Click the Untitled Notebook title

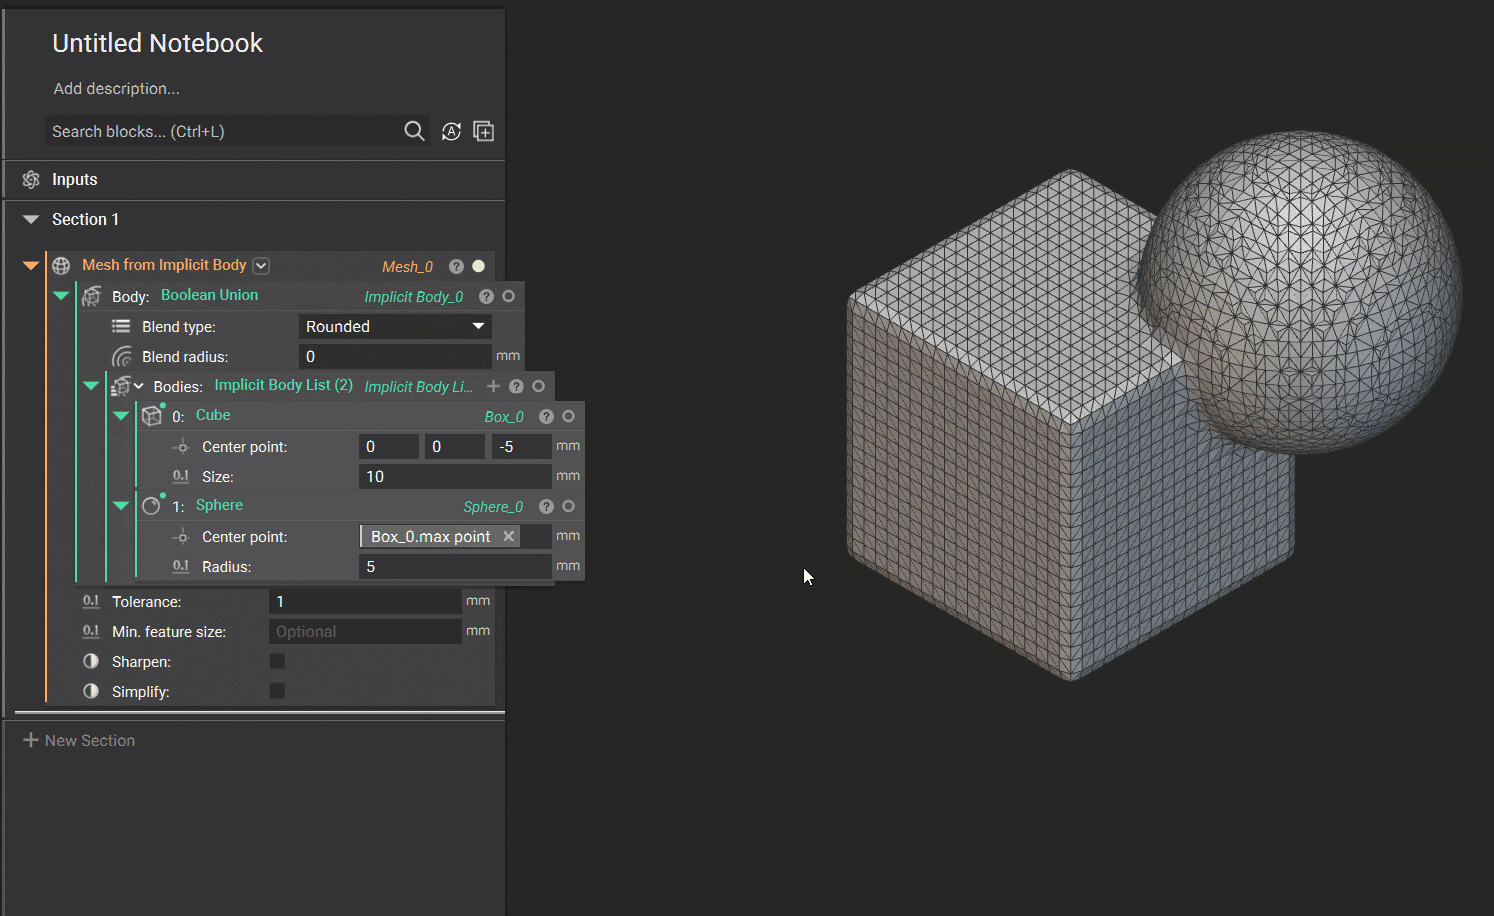[x=157, y=43]
